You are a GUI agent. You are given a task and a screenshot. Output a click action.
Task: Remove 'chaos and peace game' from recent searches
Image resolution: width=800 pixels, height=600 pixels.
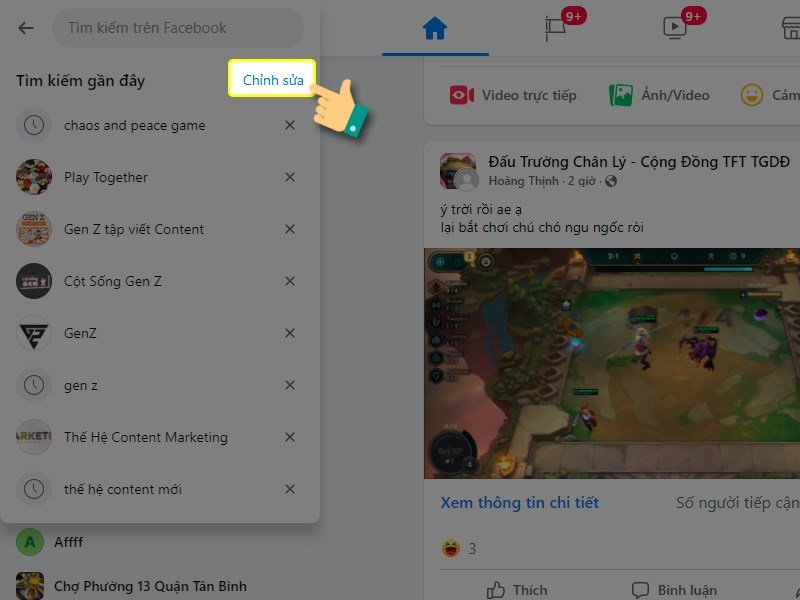click(289, 125)
